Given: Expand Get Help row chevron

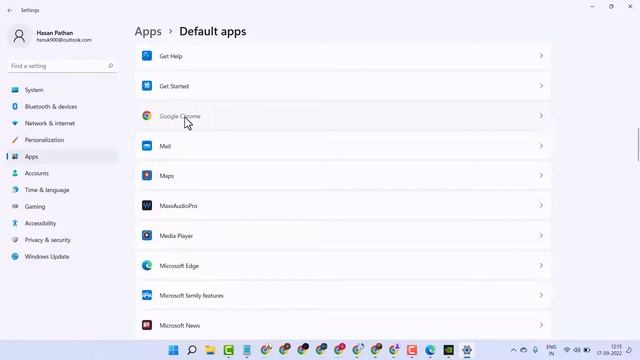Looking at the screenshot, I should (541, 56).
